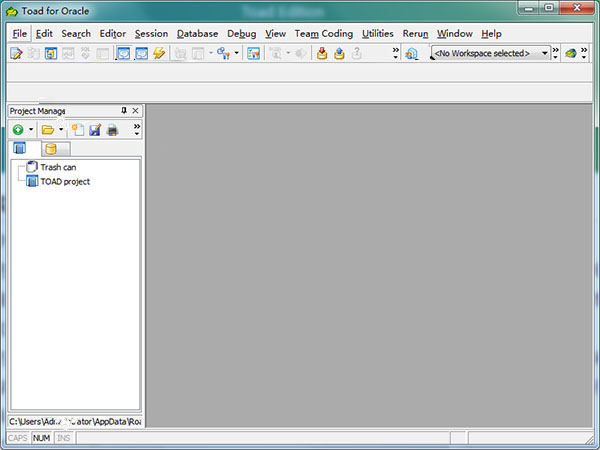Open the Database menu
Viewport: 600px width, 450px height.
point(197,33)
